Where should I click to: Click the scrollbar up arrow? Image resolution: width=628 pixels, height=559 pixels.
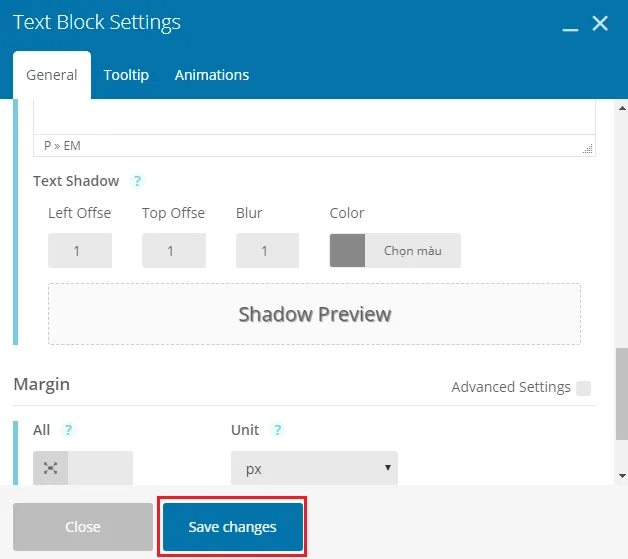622,108
